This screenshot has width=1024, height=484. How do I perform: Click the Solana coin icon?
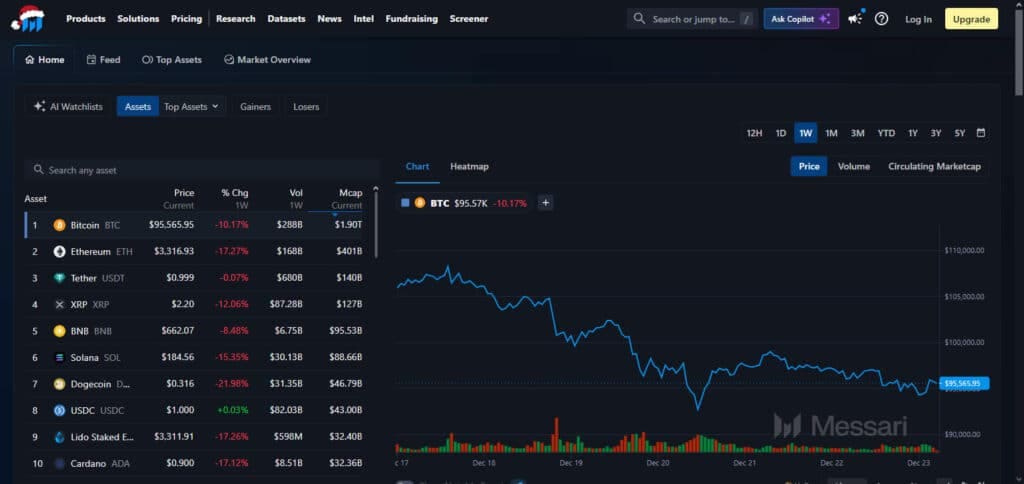point(59,357)
